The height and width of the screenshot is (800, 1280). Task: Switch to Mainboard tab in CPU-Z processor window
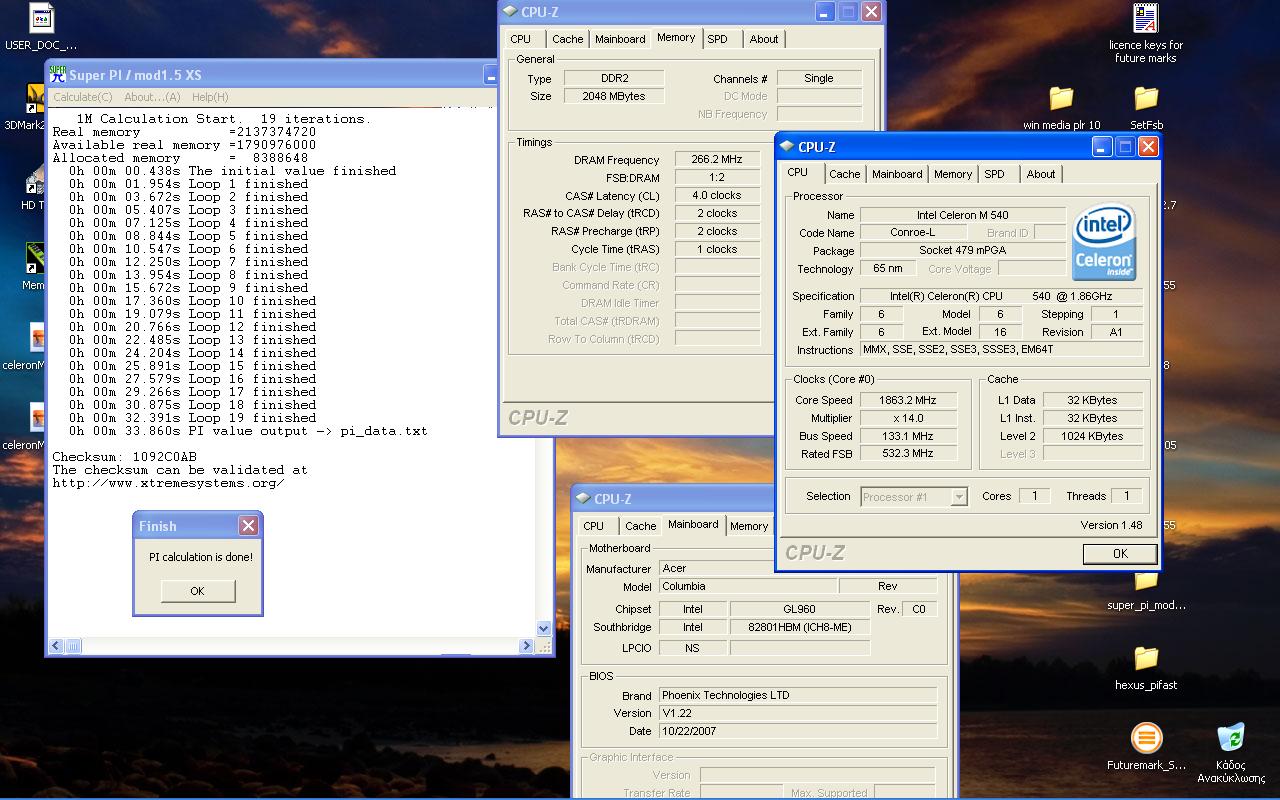pyautogui.click(x=897, y=174)
